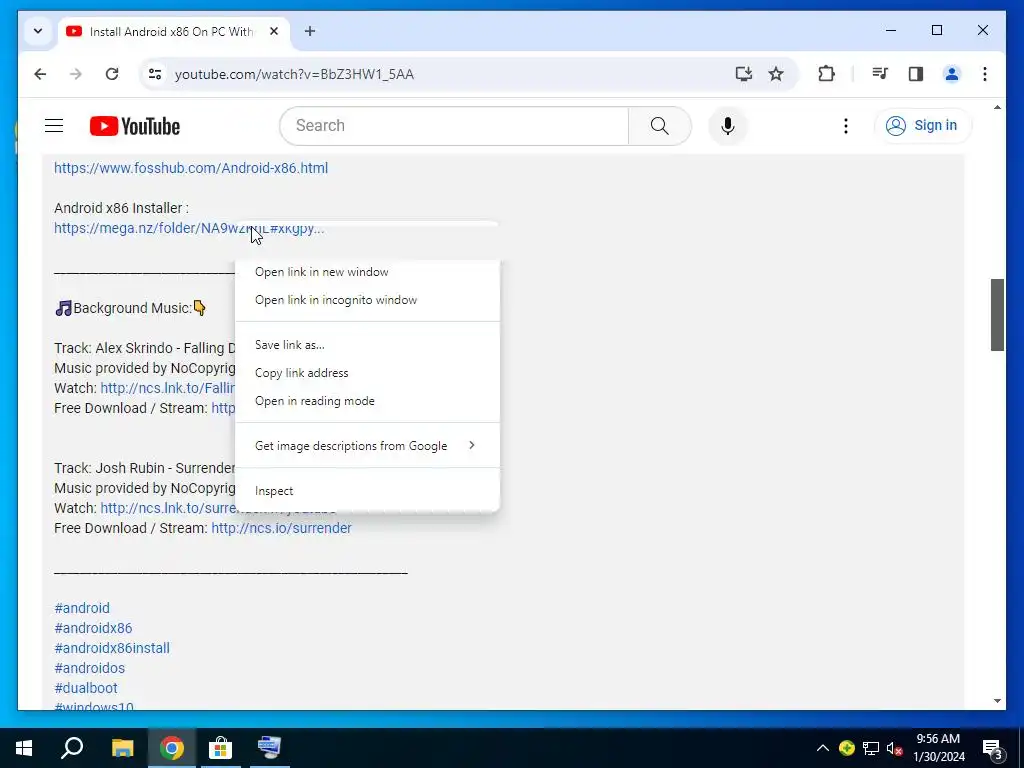Open the tab search dropdown arrow
Viewport: 1024px width, 768px height.
[x=38, y=31]
